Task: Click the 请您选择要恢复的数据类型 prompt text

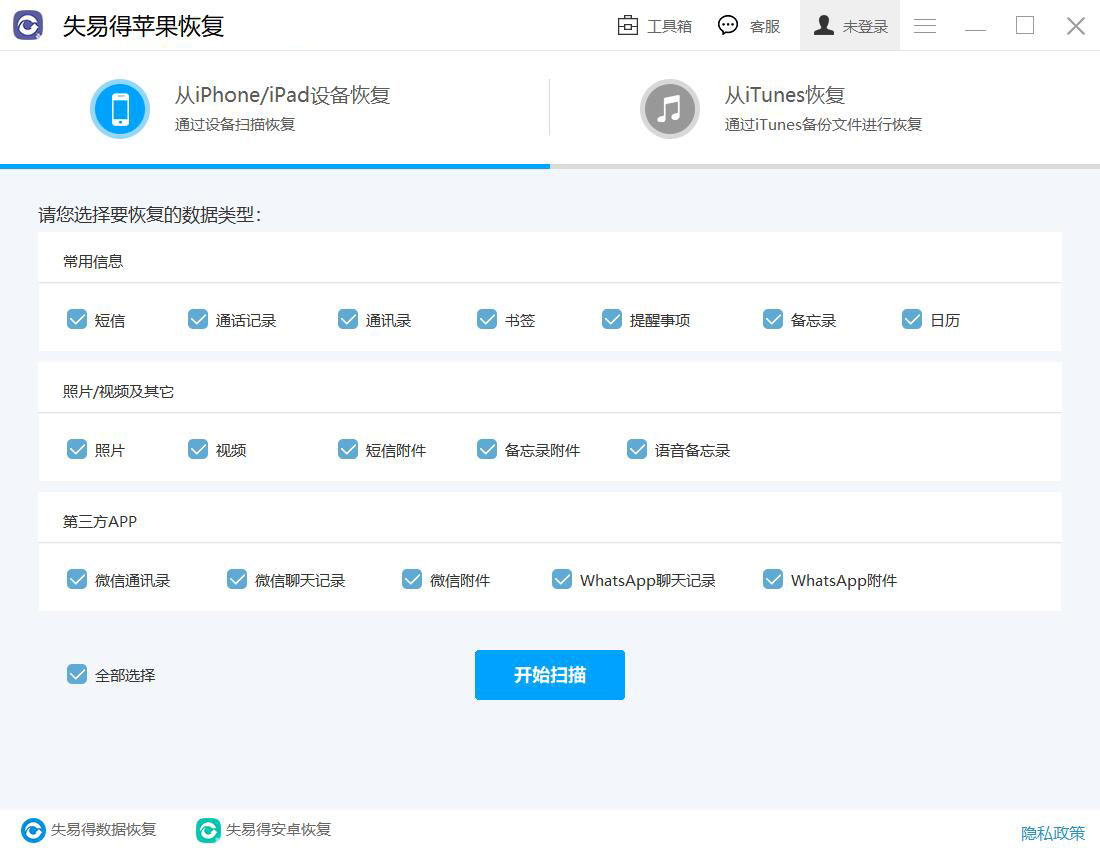Action: (149, 215)
